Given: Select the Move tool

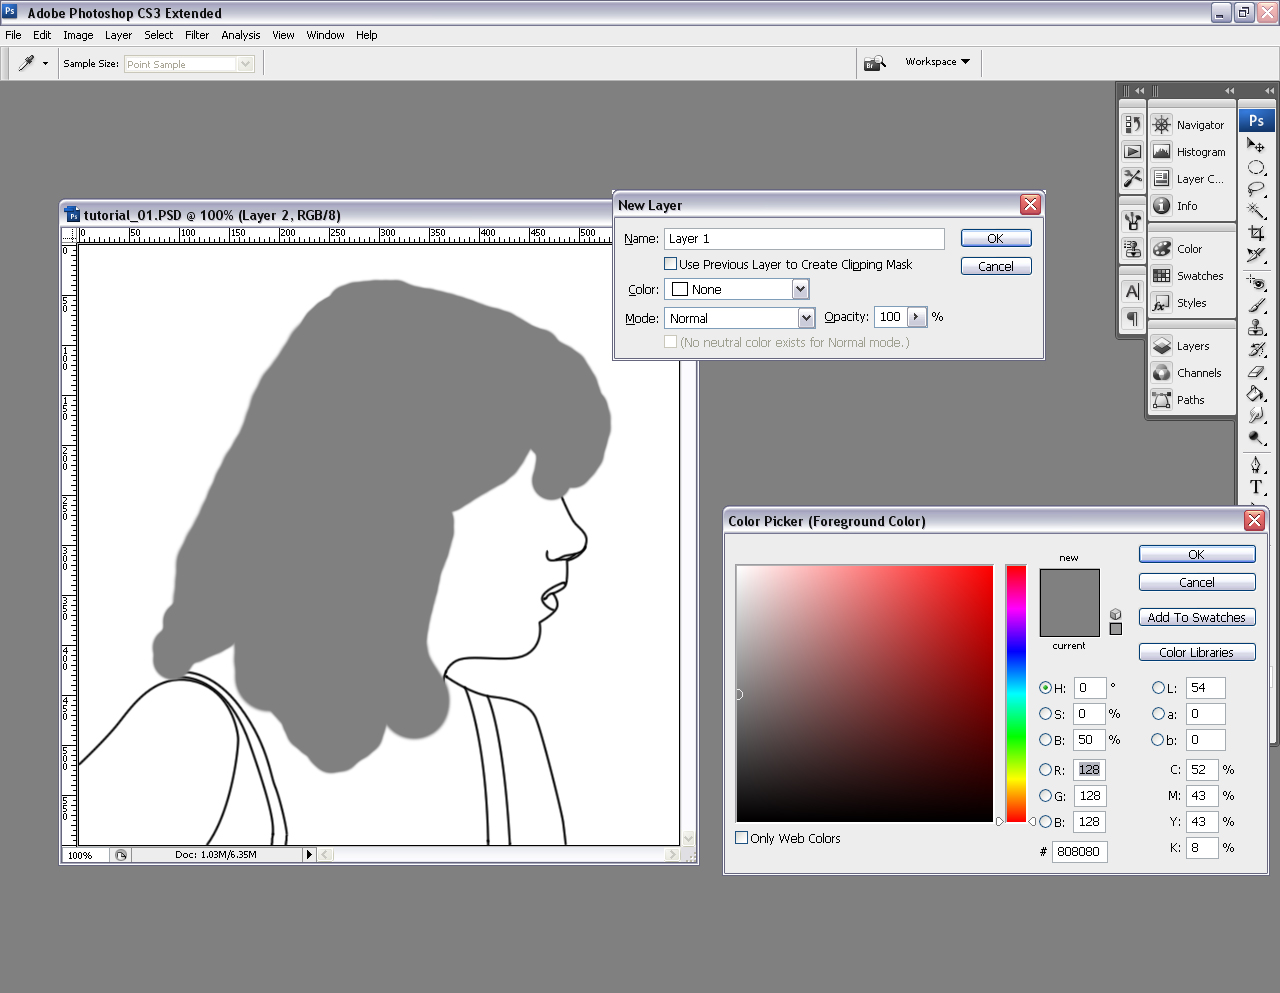Looking at the screenshot, I should coord(1256,146).
